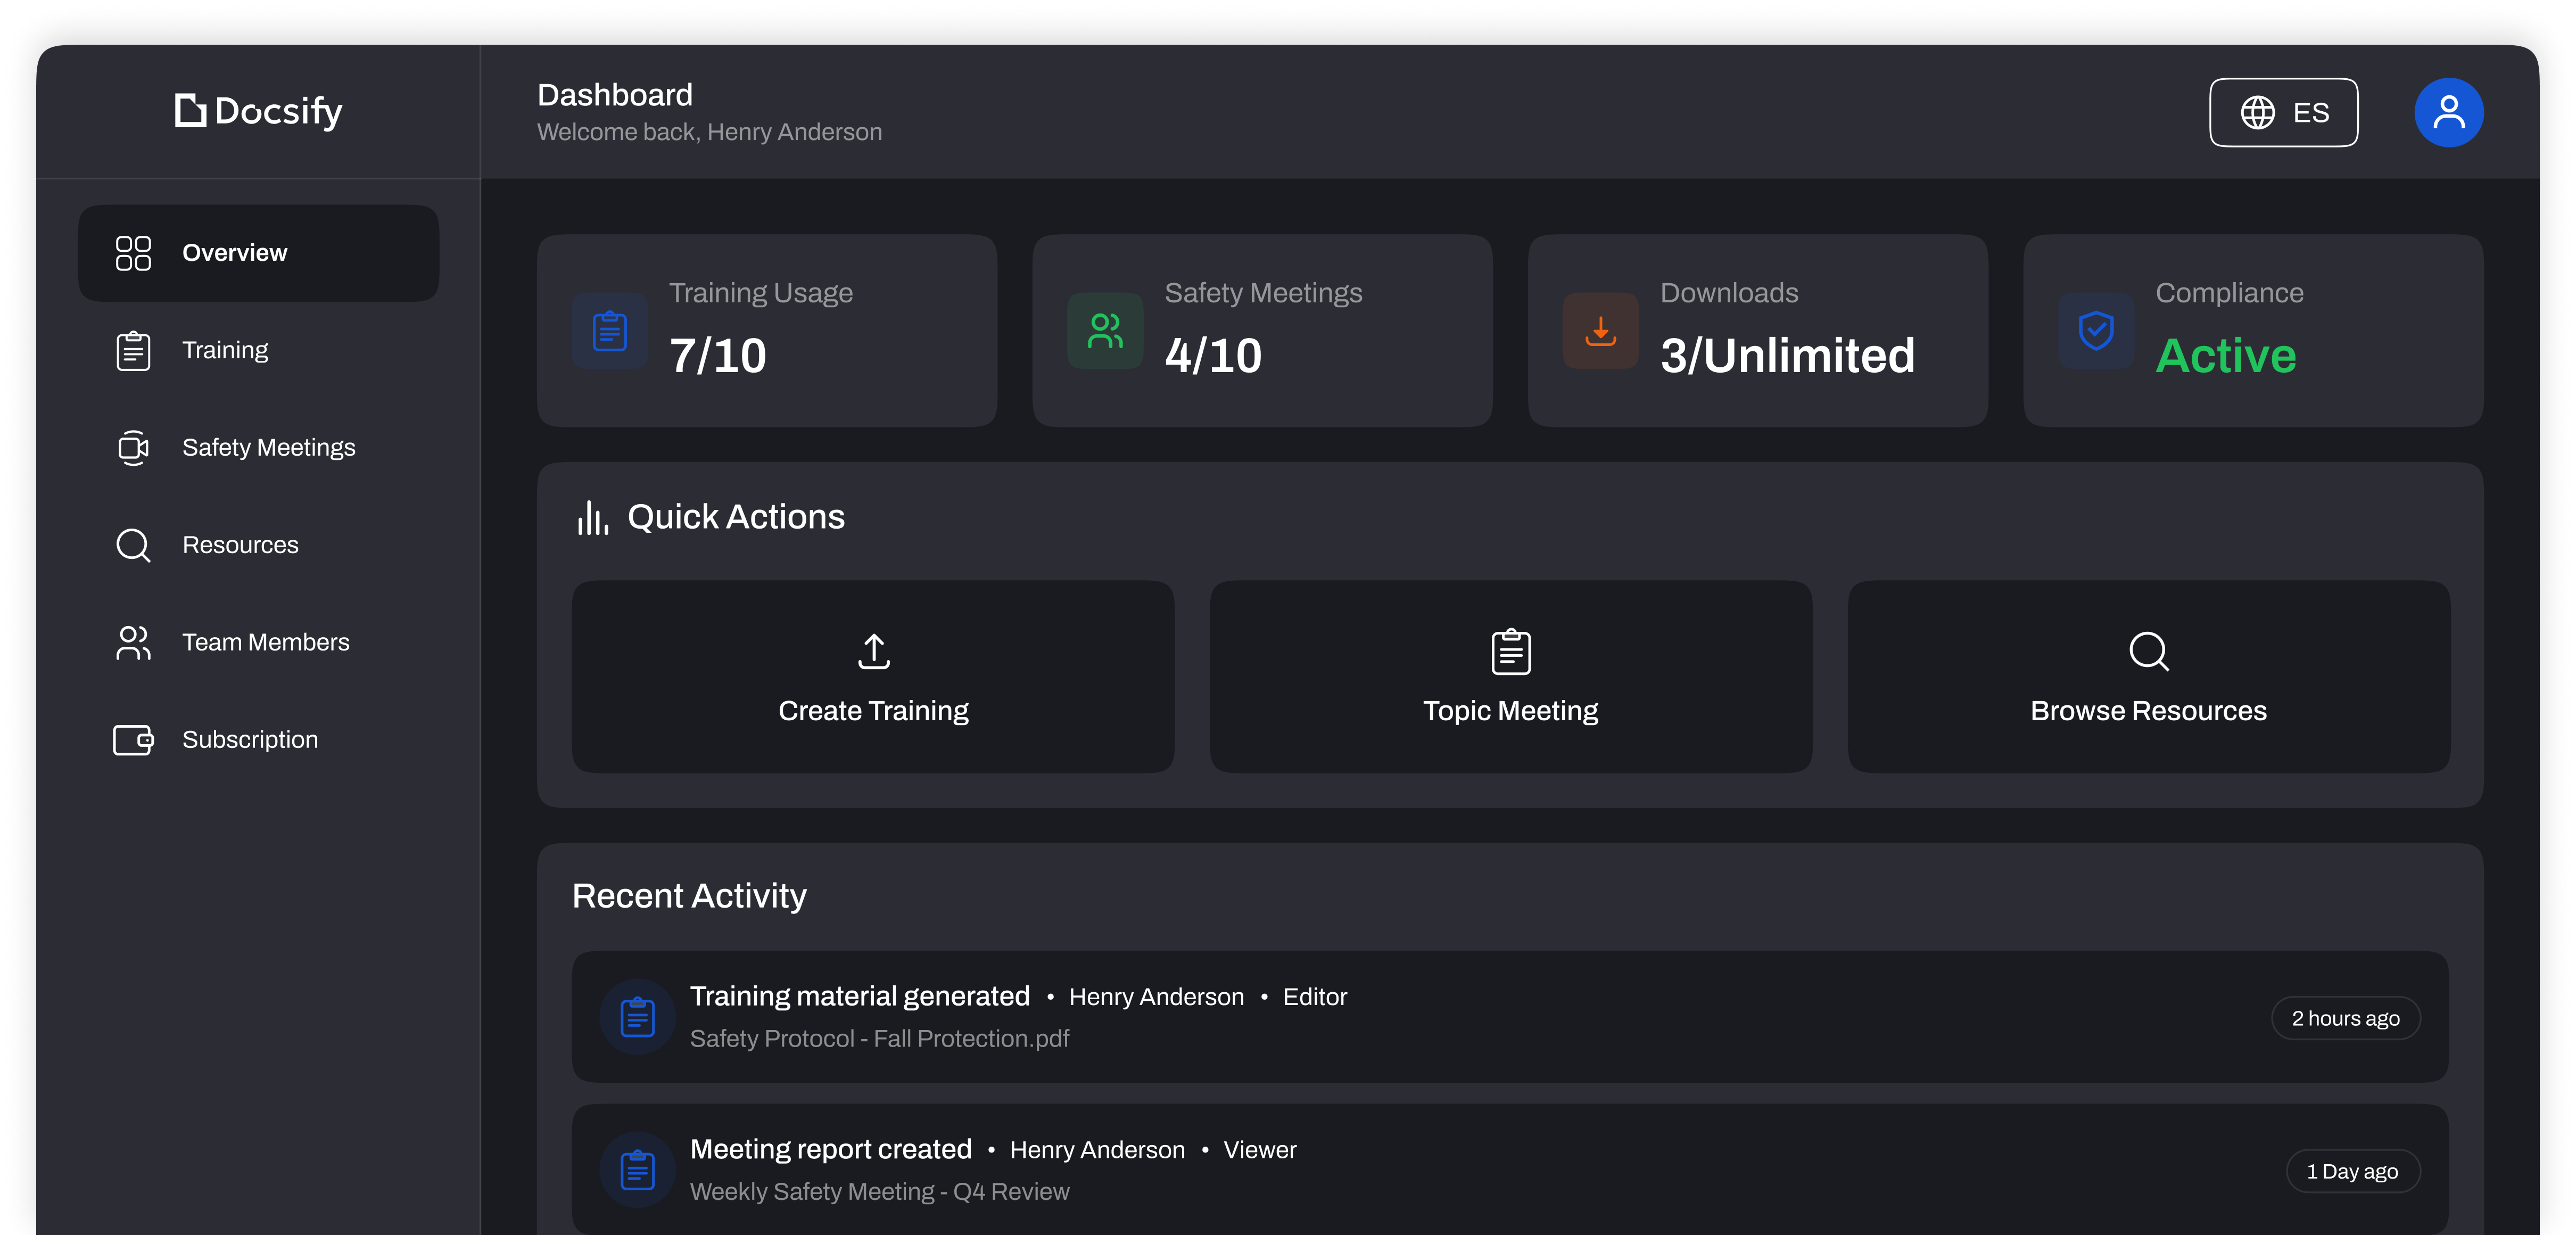Click the Safety Meetings people icon in stats

coord(1104,331)
